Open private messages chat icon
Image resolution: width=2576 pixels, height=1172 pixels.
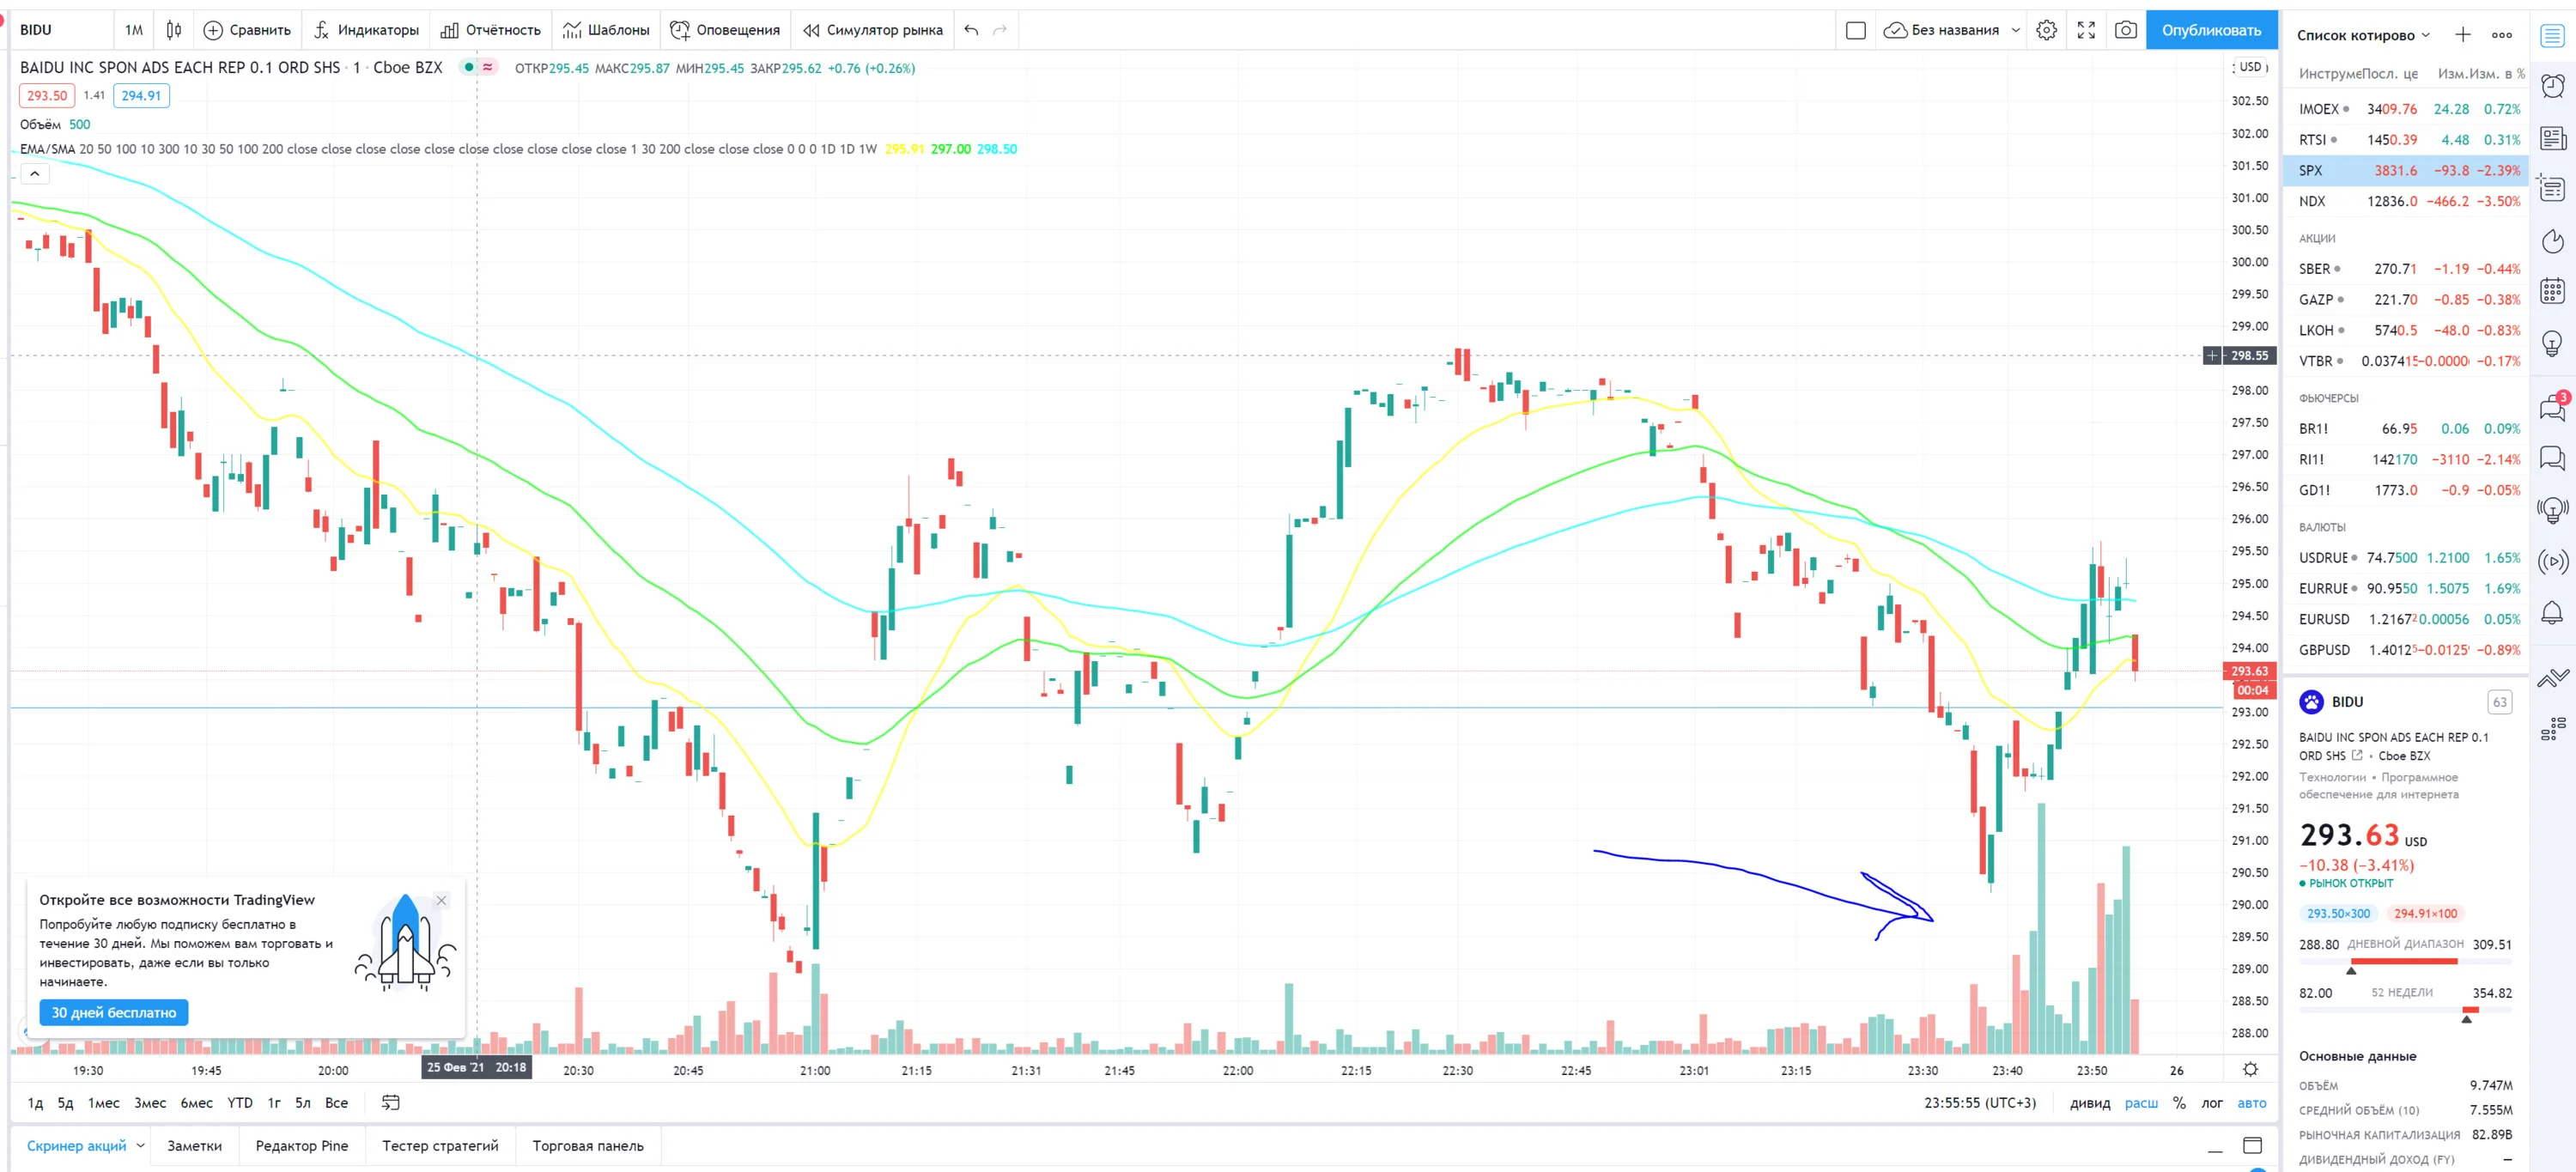pyautogui.click(x=2553, y=458)
